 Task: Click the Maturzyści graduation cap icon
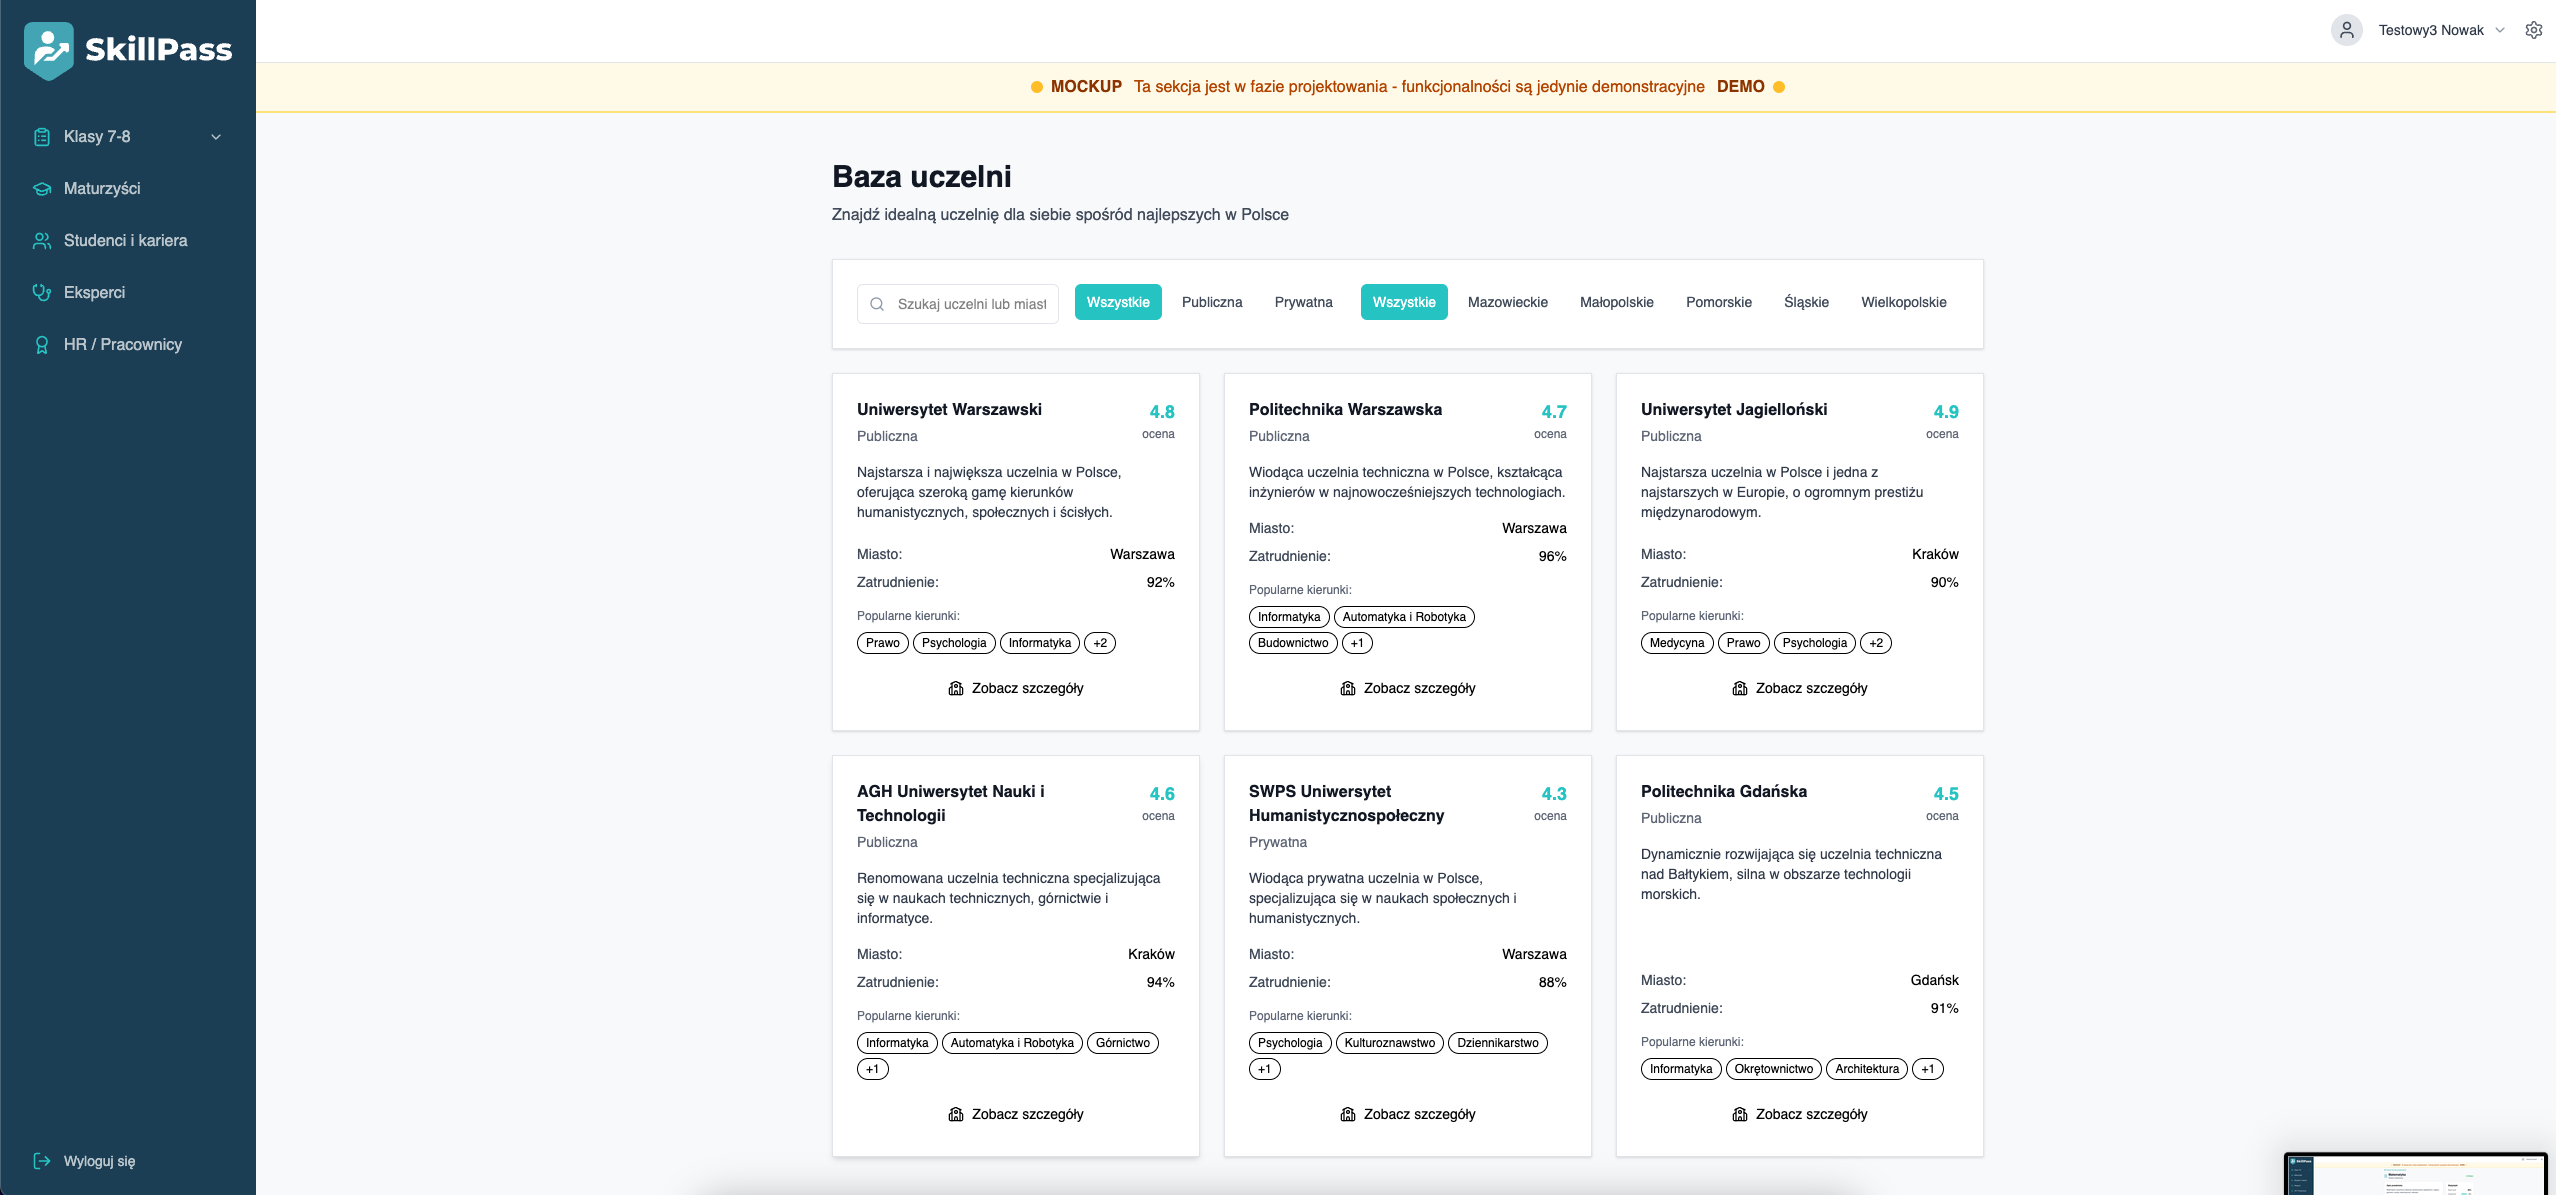pyautogui.click(x=42, y=189)
